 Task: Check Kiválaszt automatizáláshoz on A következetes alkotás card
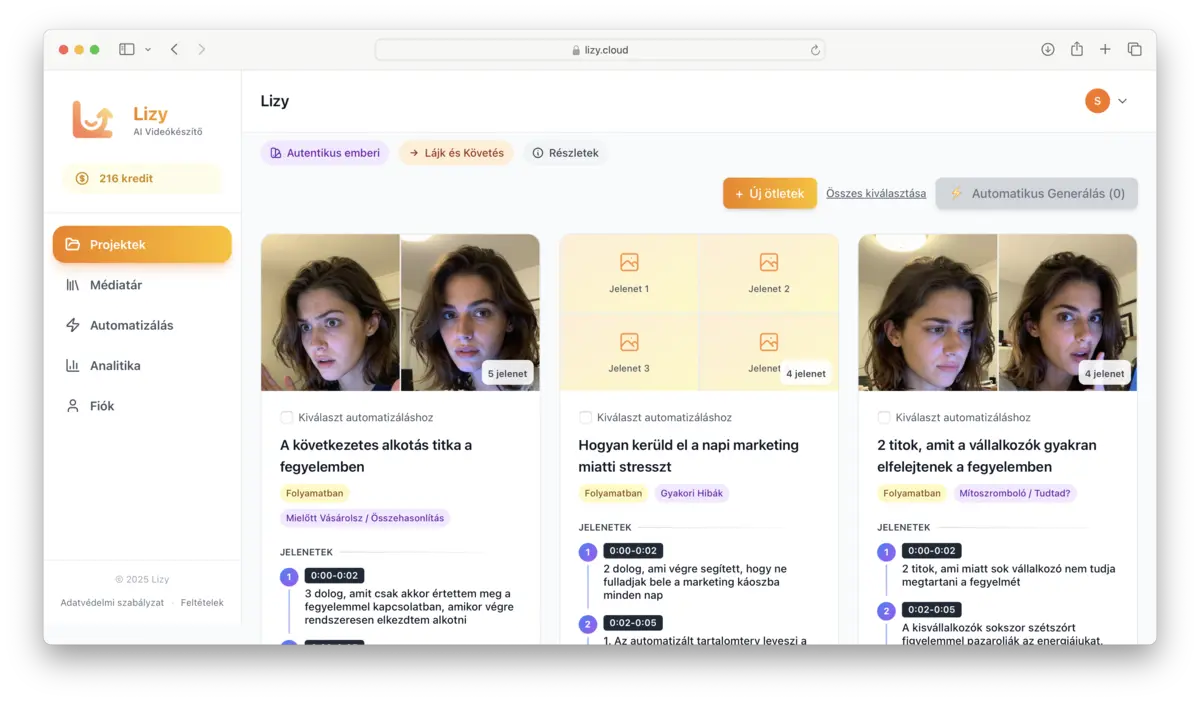tap(287, 417)
